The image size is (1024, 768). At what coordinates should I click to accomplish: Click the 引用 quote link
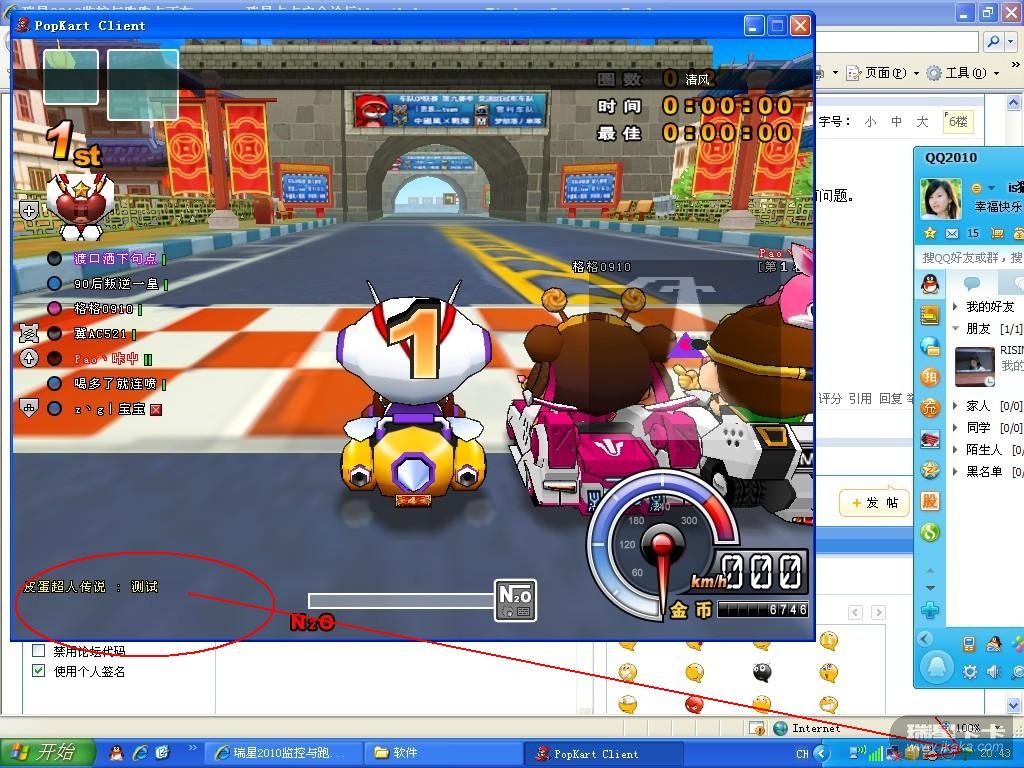click(860, 398)
